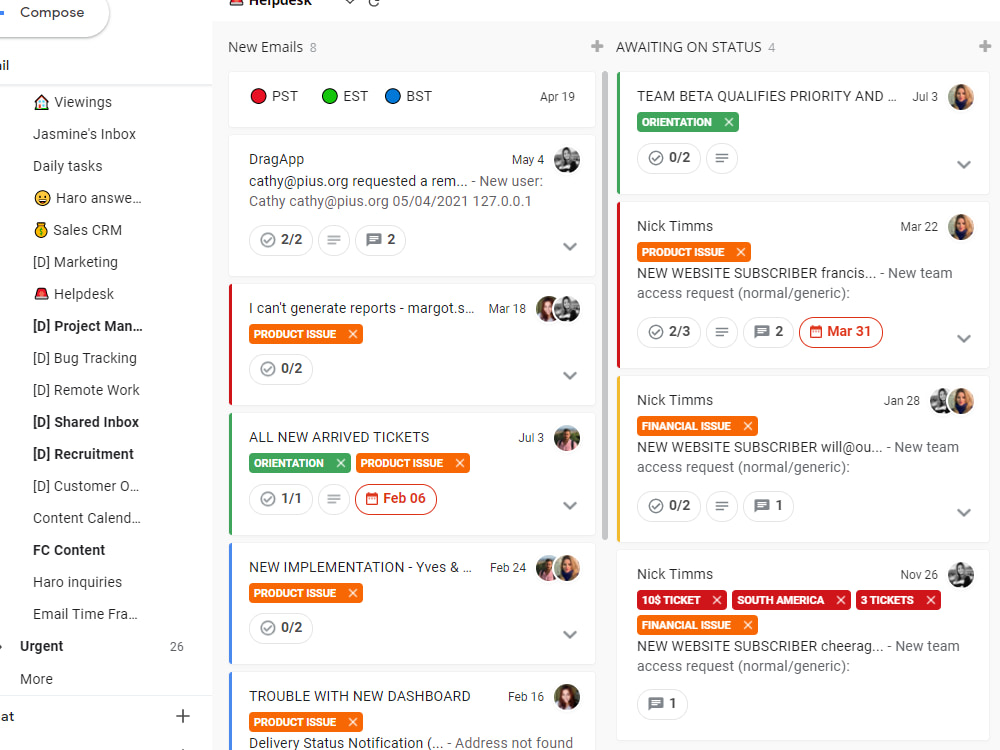This screenshot has width=1000, height=750.
Task: Open Sales CRM board
Action: [x=78, y=230]
